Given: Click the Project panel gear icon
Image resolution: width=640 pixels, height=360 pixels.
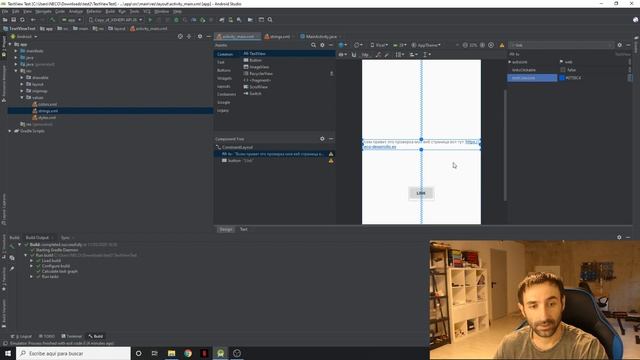Looking at the screenshot, I should [200, 36].
